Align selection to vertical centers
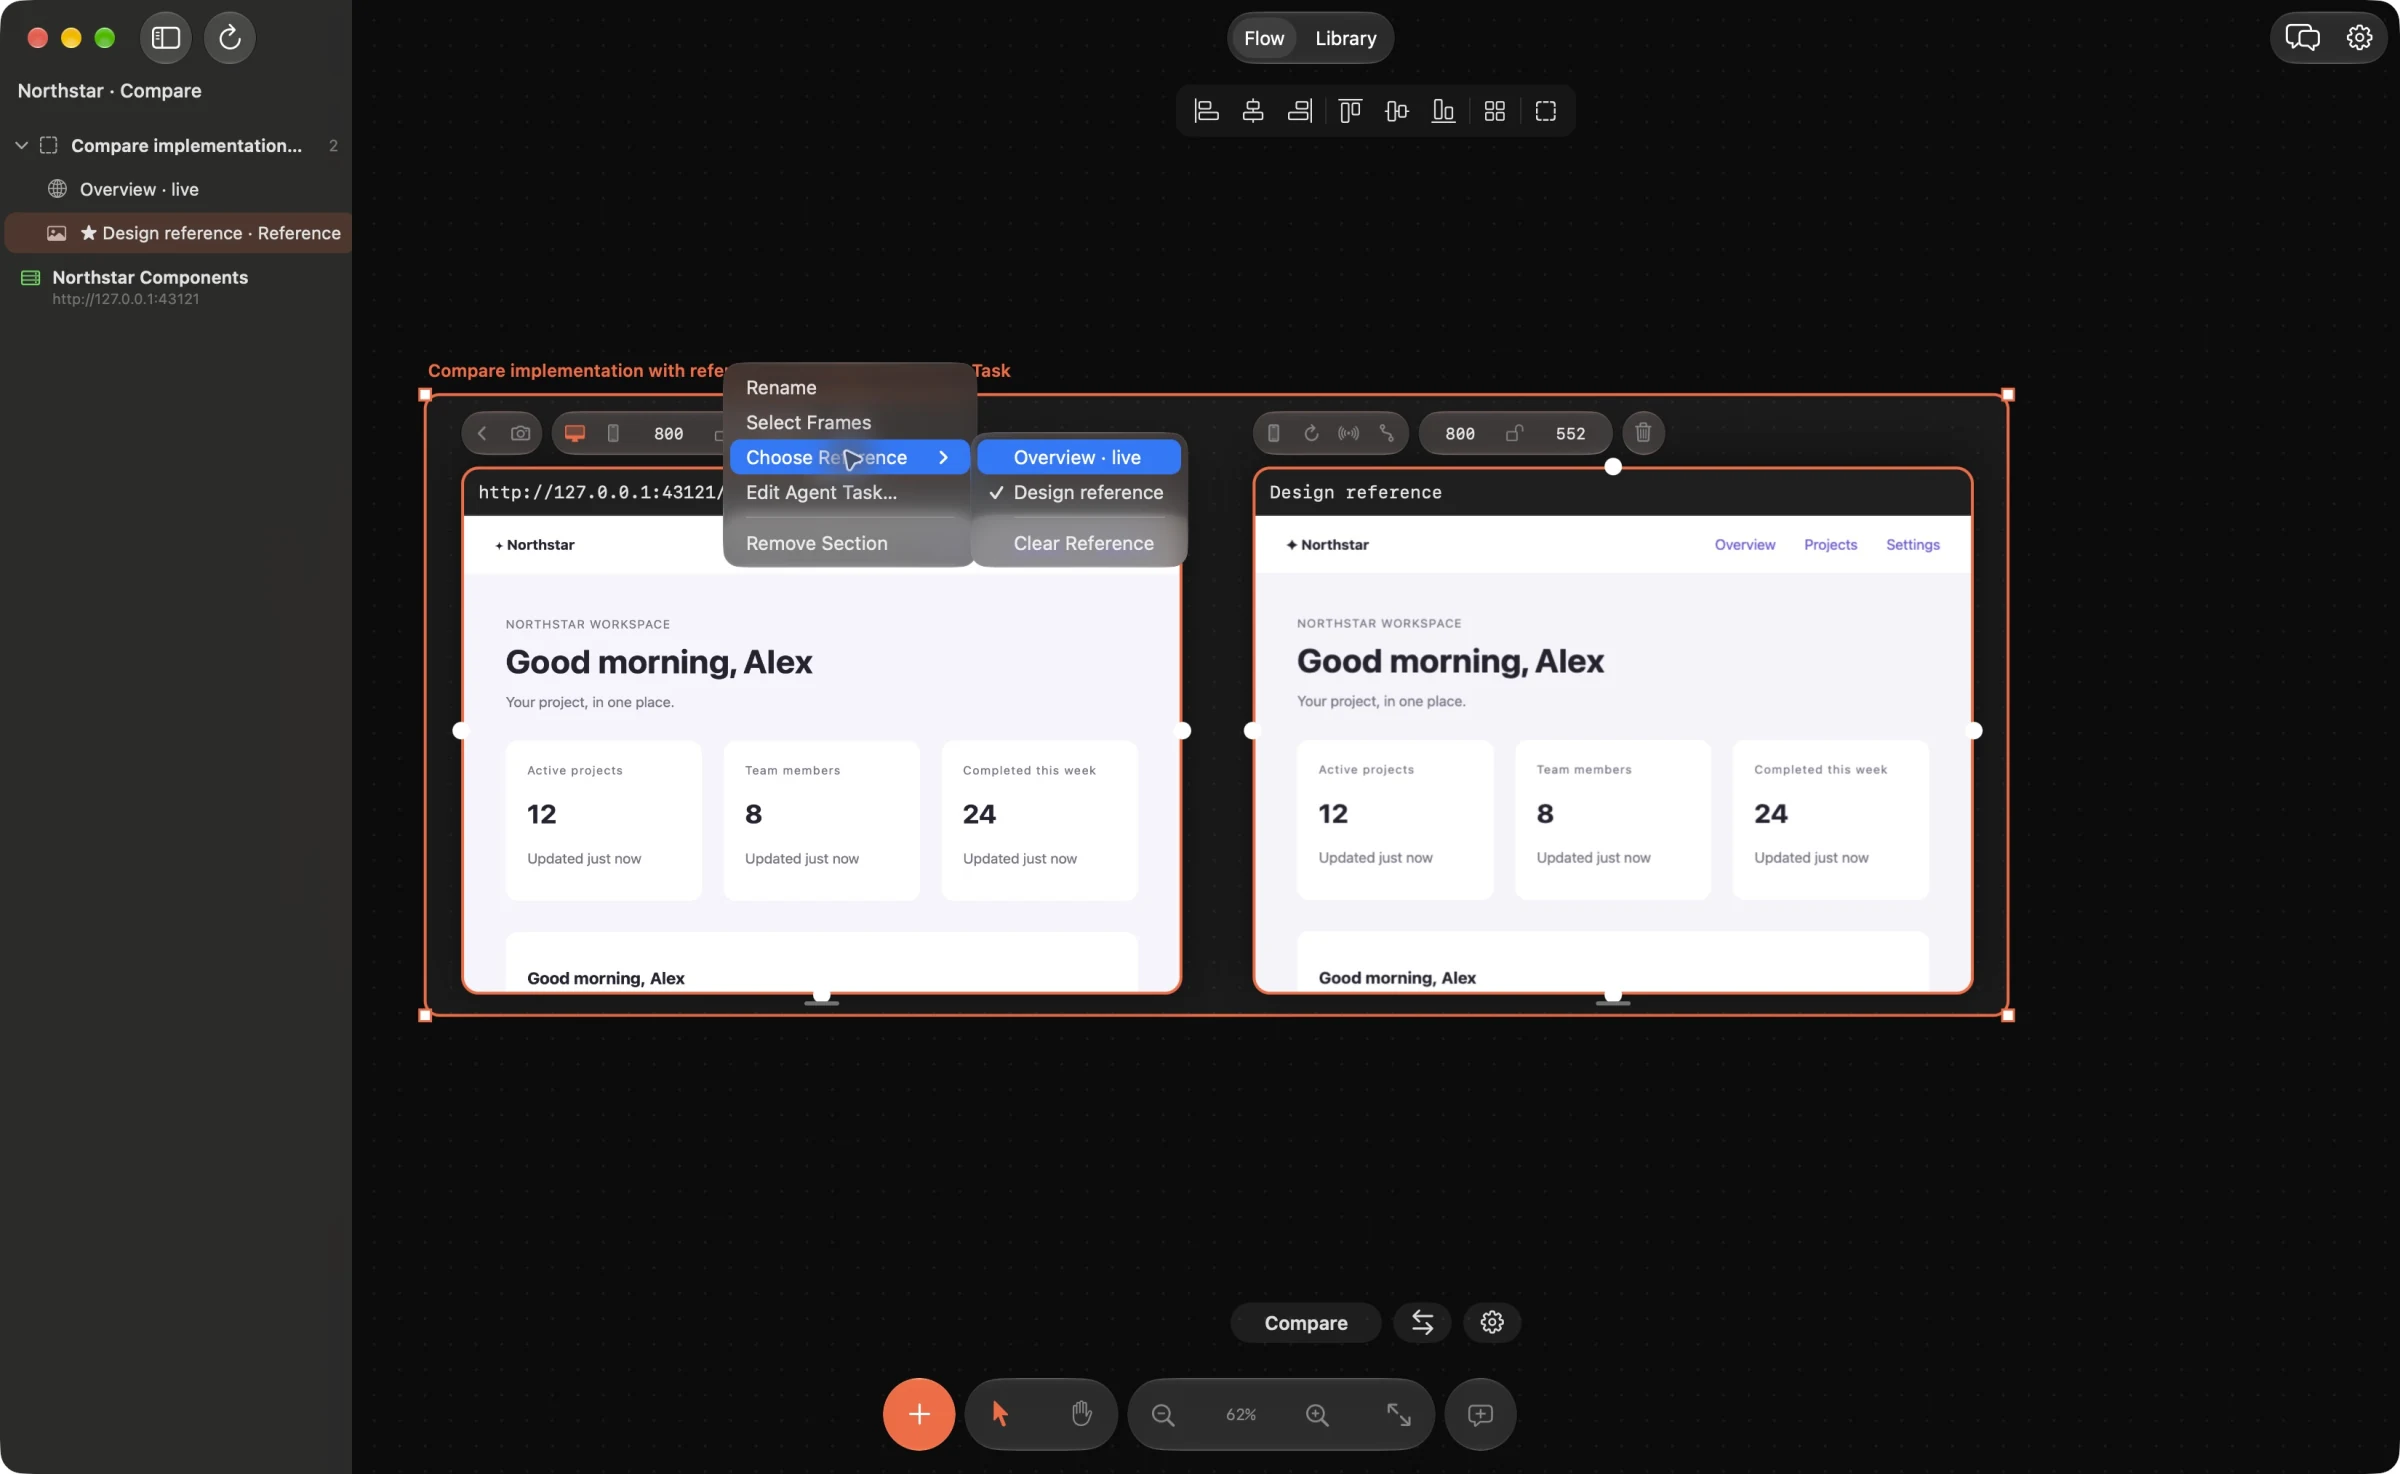Viewport: 2400px width, 1474px height. coord(1397,111)
